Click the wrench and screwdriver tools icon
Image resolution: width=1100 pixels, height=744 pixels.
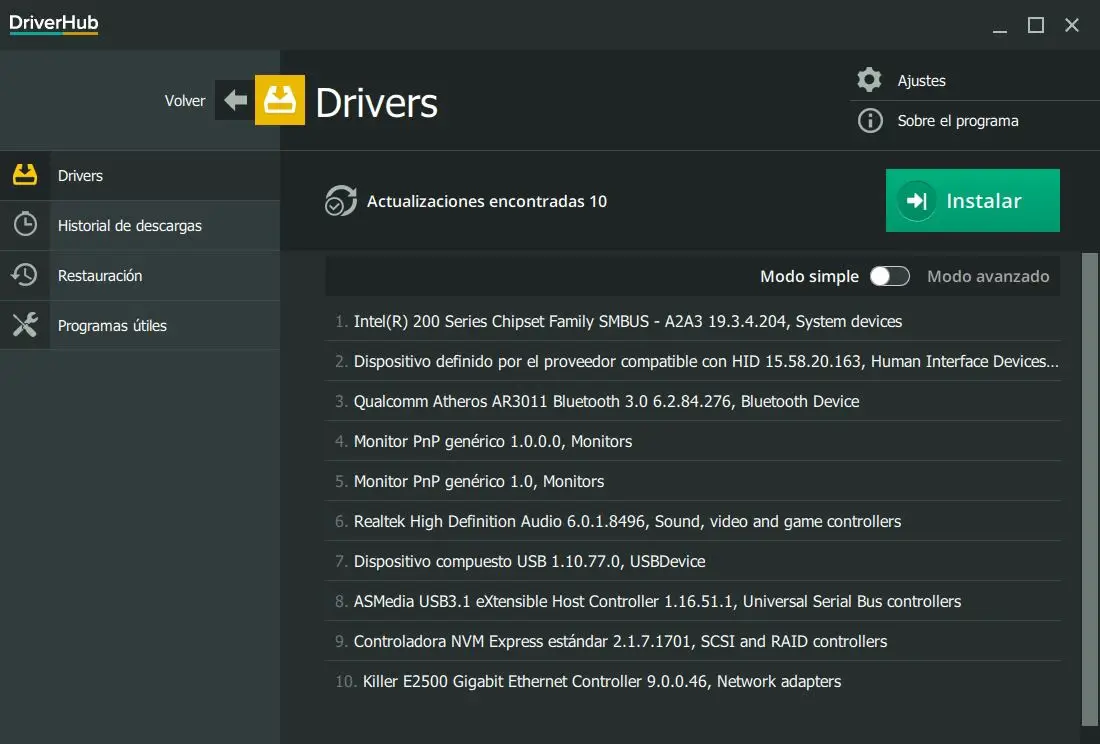pyautogui.click(x=25, y=325)
